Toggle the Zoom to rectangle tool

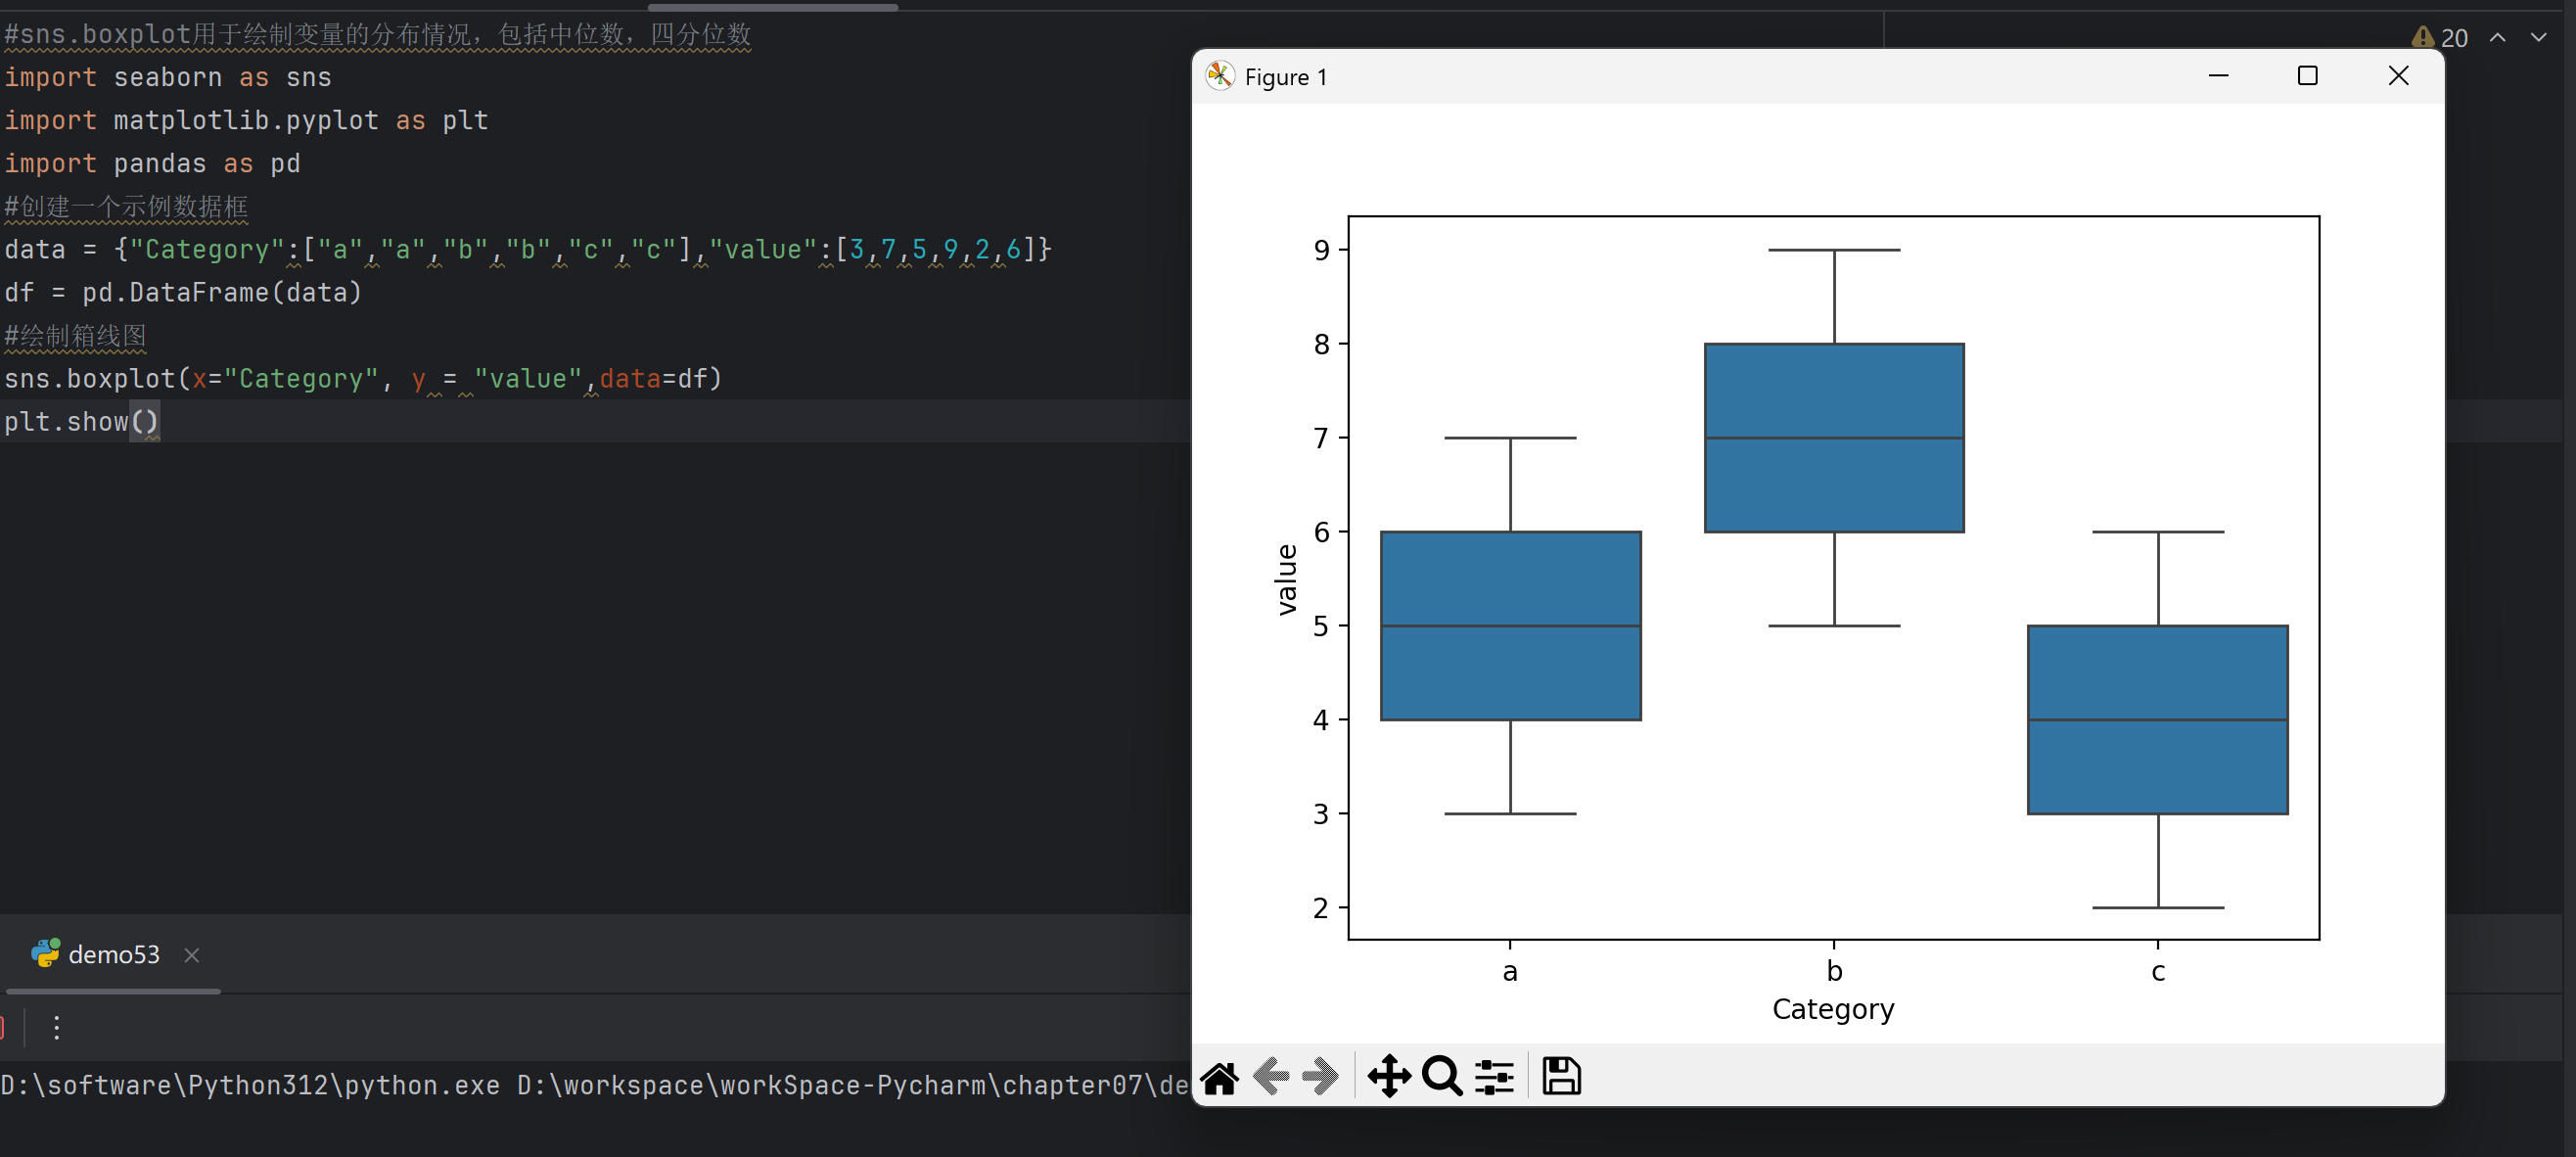pos(1441,1077)
